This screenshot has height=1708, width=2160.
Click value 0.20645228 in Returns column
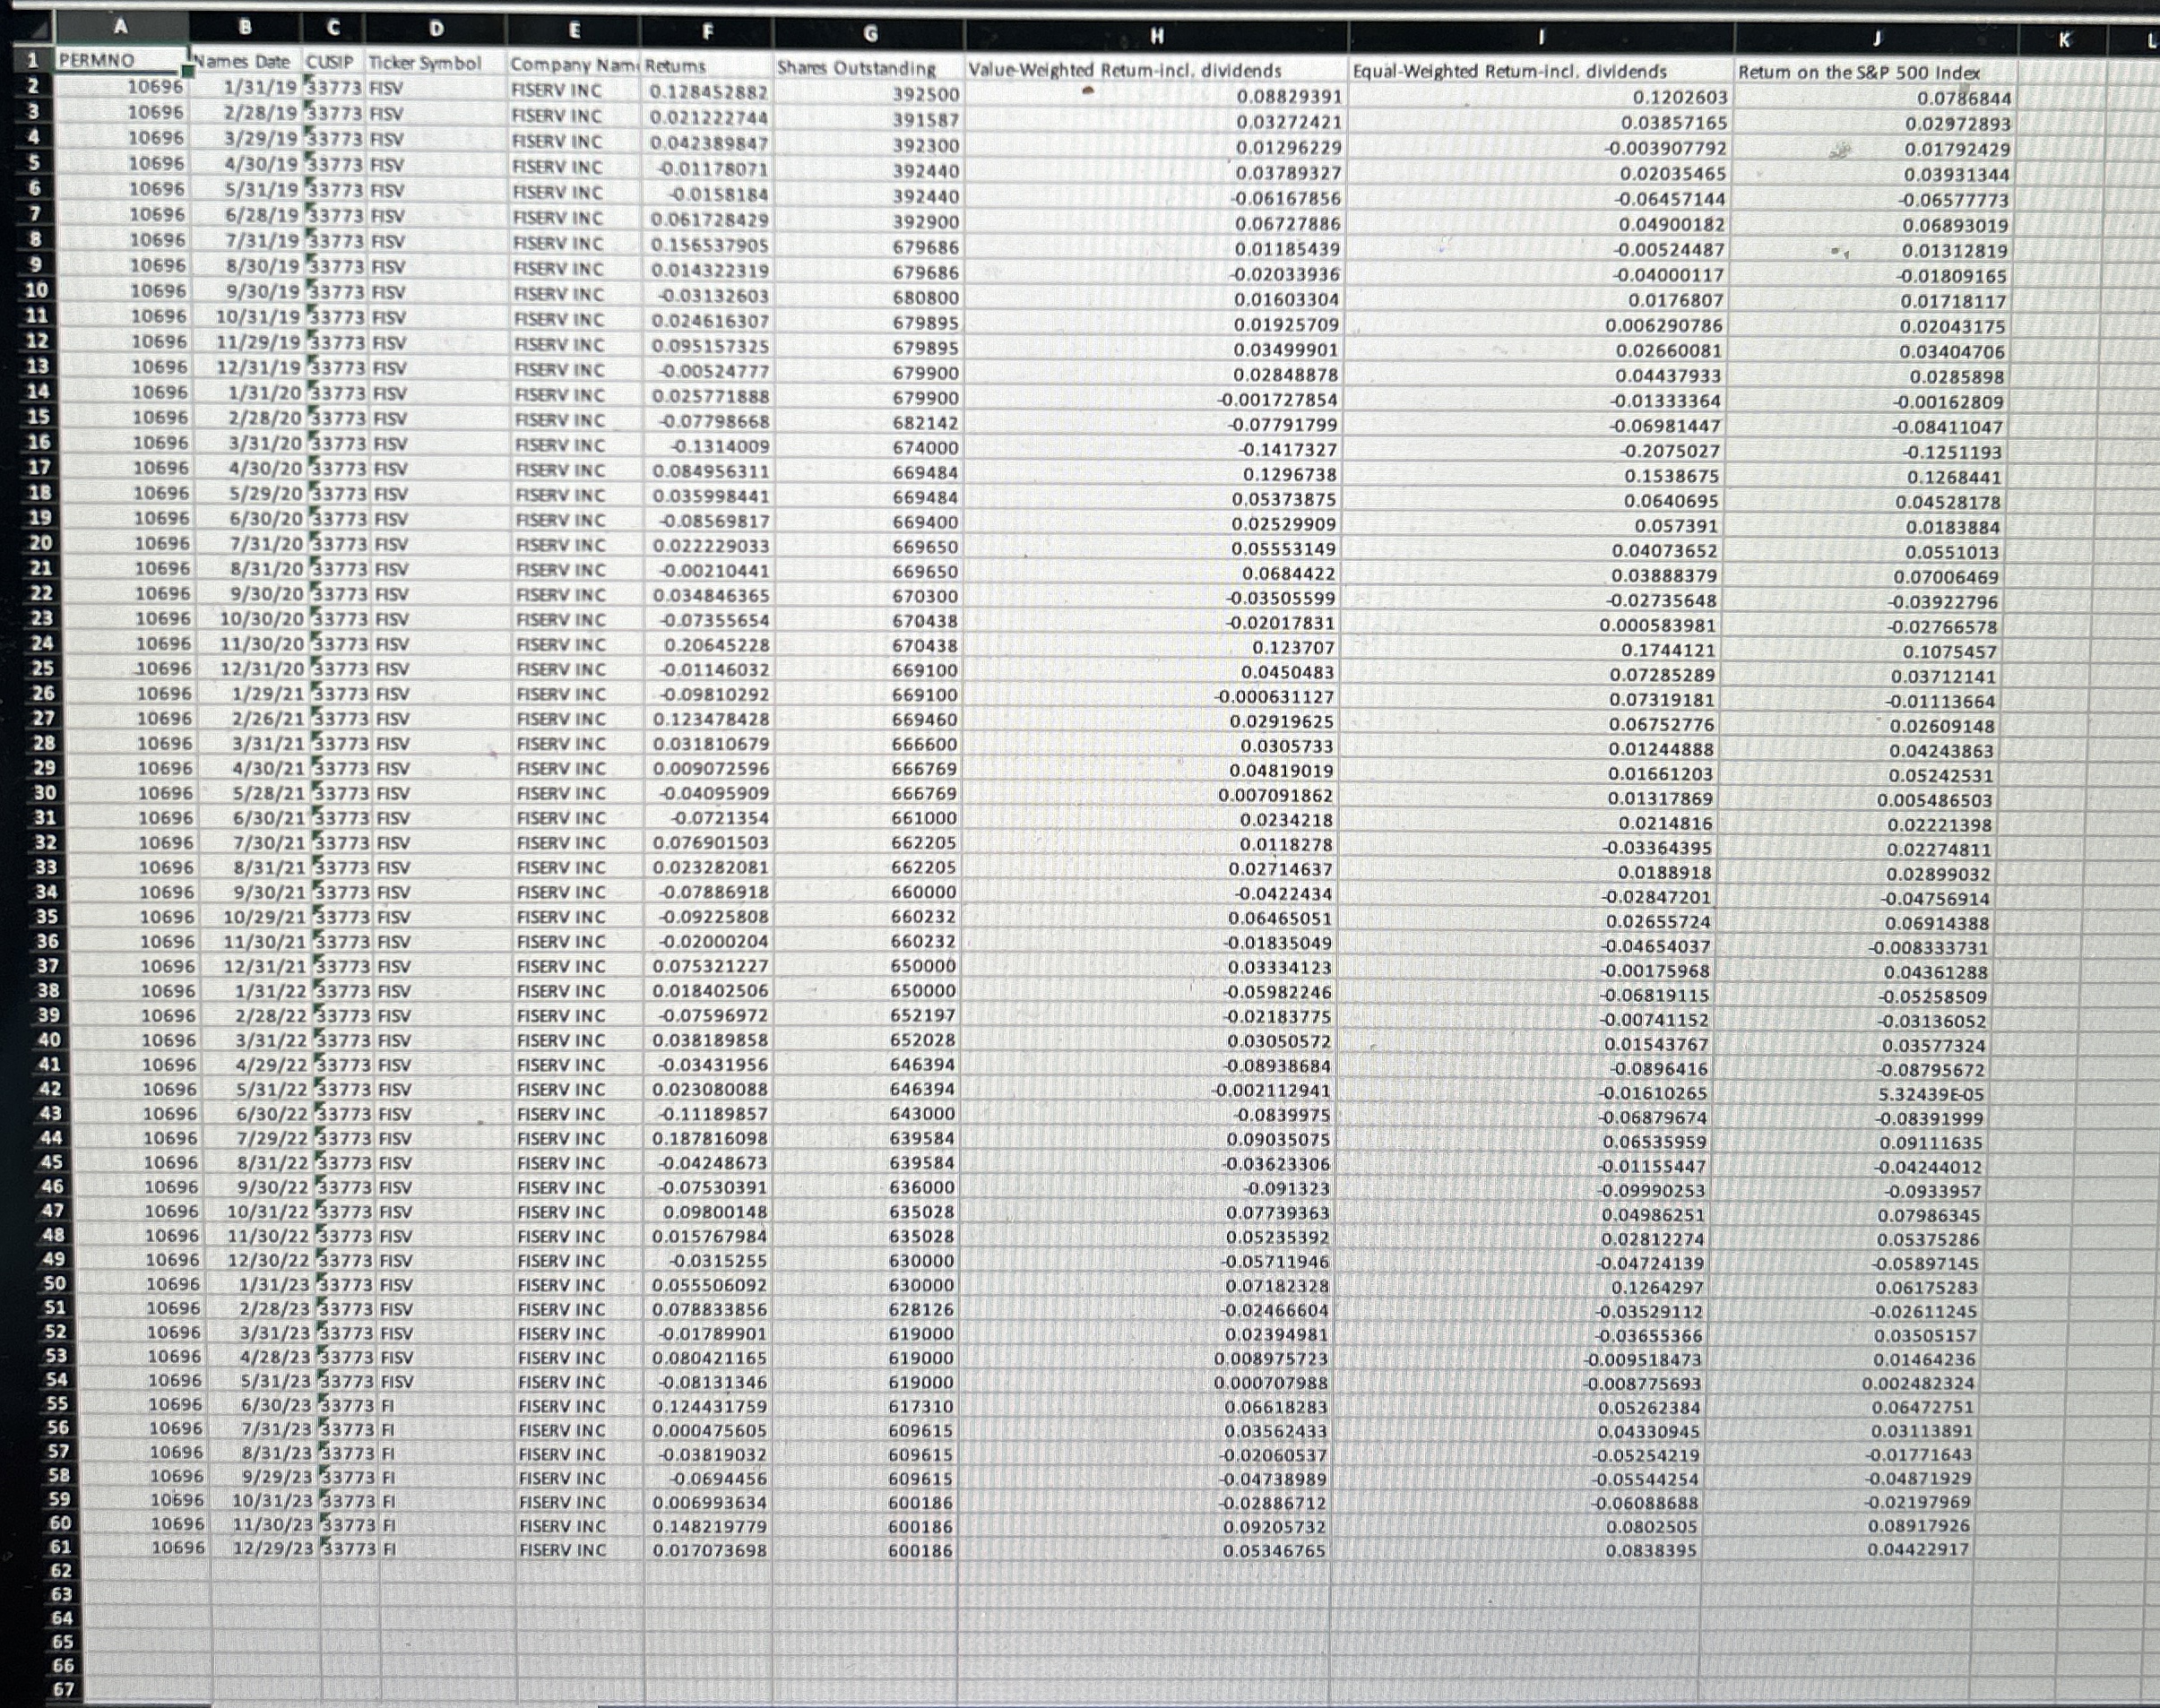click(716, 645)
